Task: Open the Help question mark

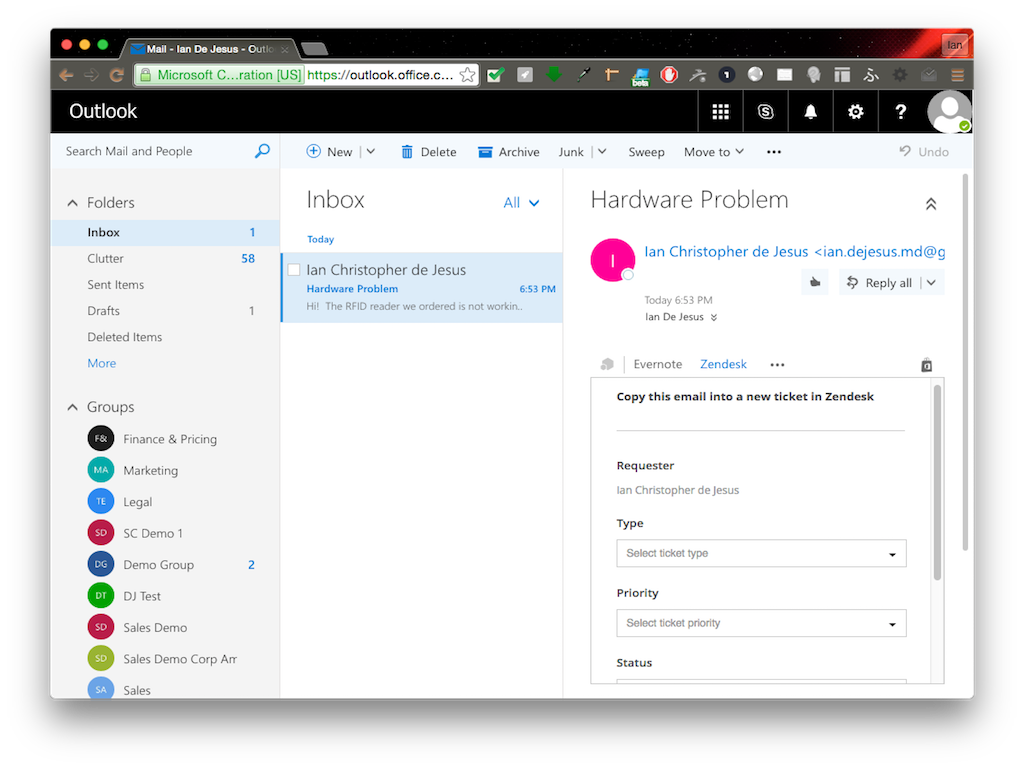Action: (x=900, y=111)
